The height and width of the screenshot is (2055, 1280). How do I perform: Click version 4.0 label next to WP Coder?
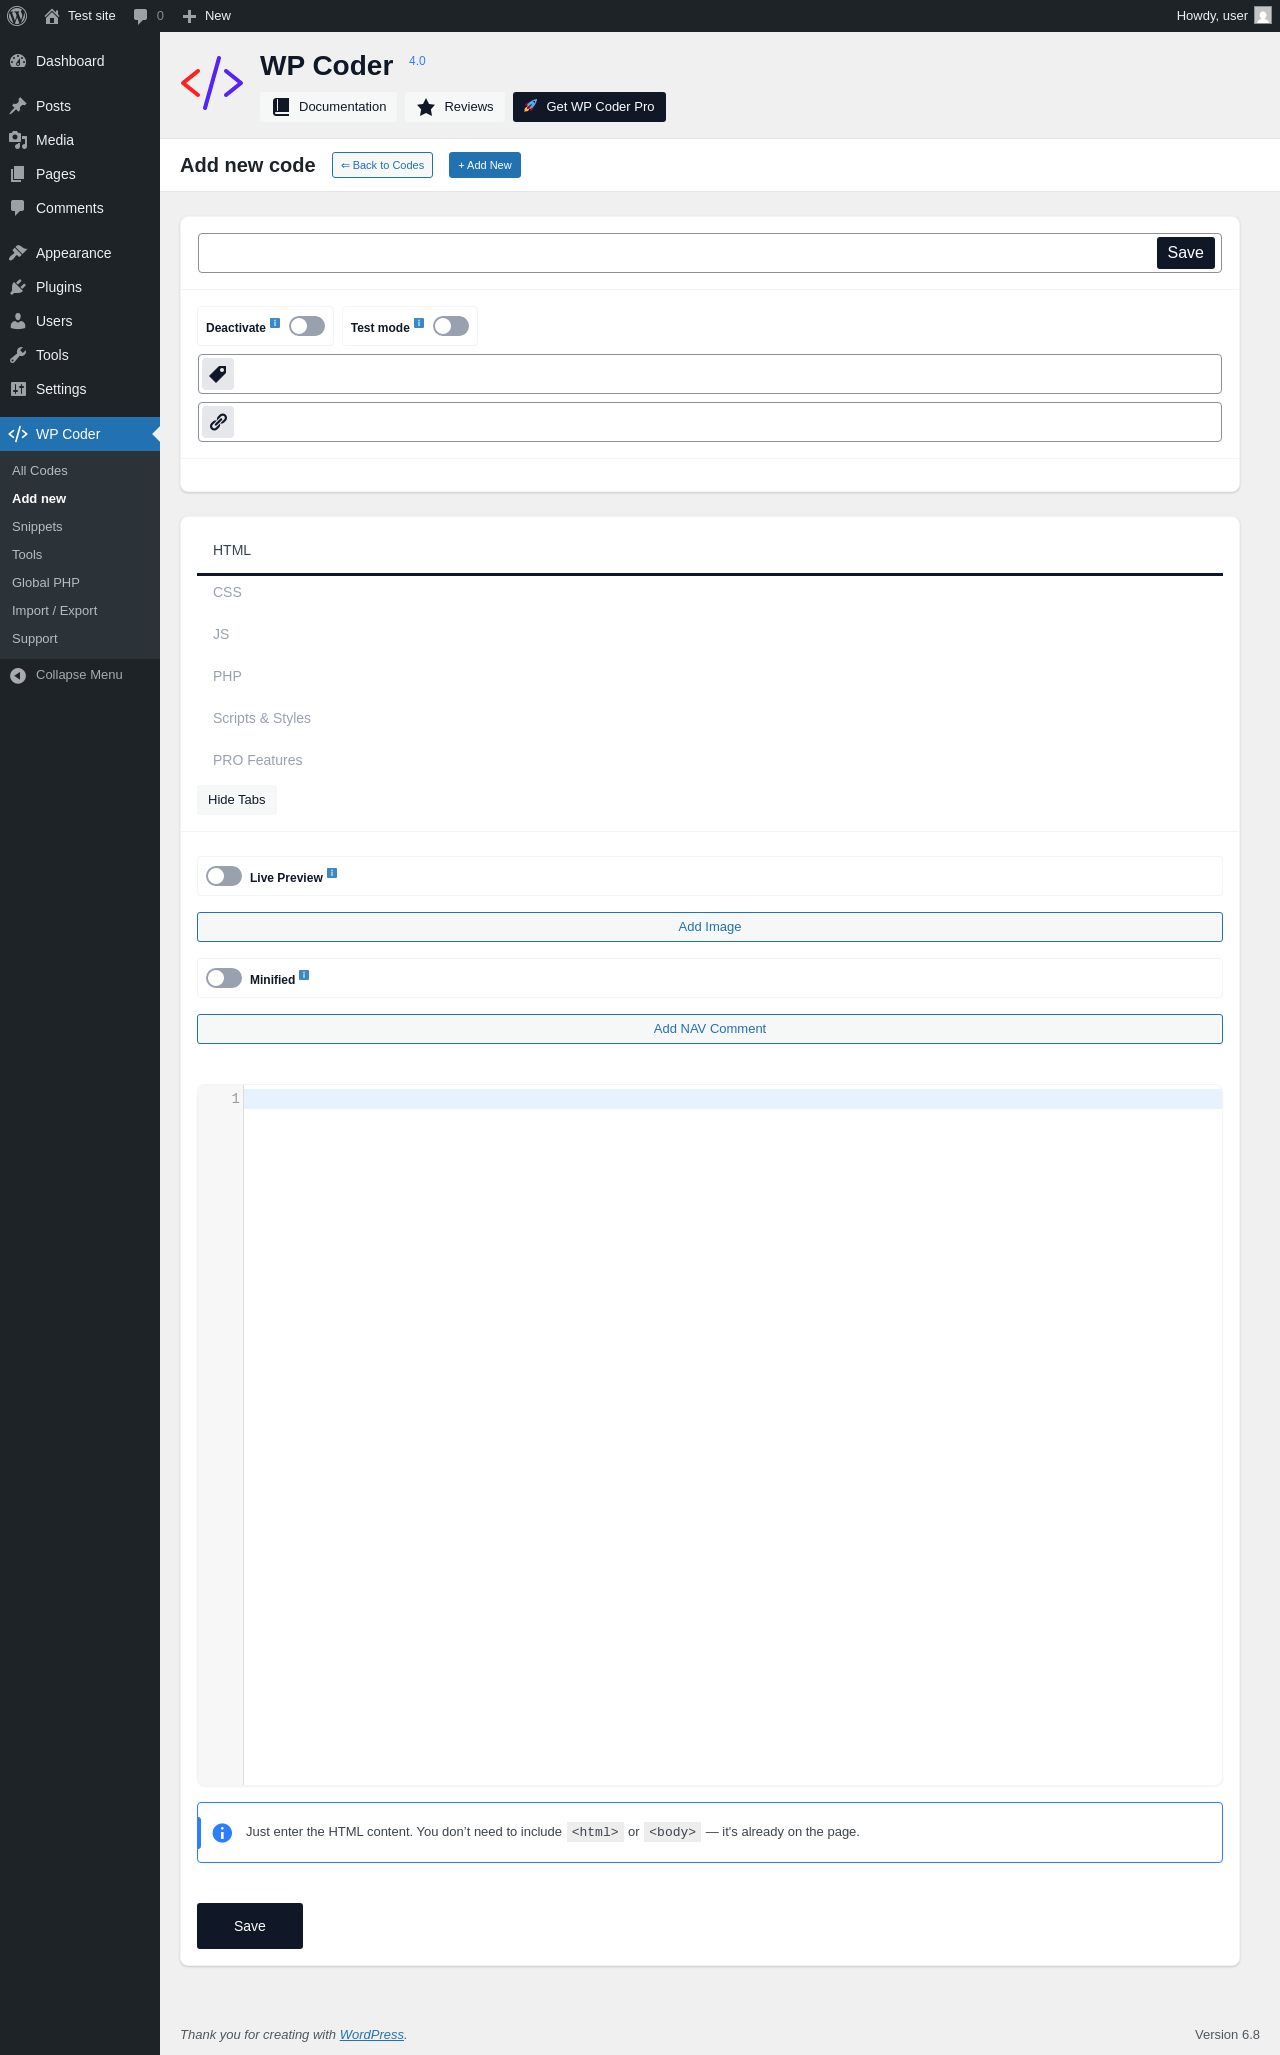pyautogui.click(x=417, y=61)
